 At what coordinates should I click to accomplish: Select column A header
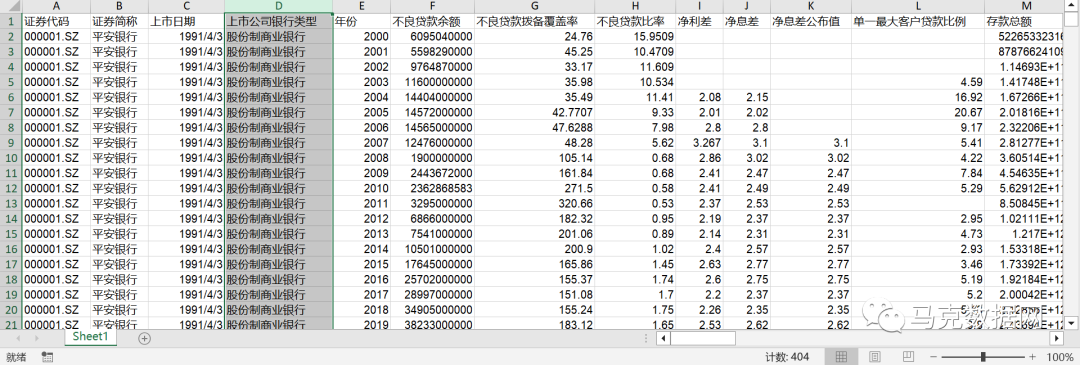56,6
